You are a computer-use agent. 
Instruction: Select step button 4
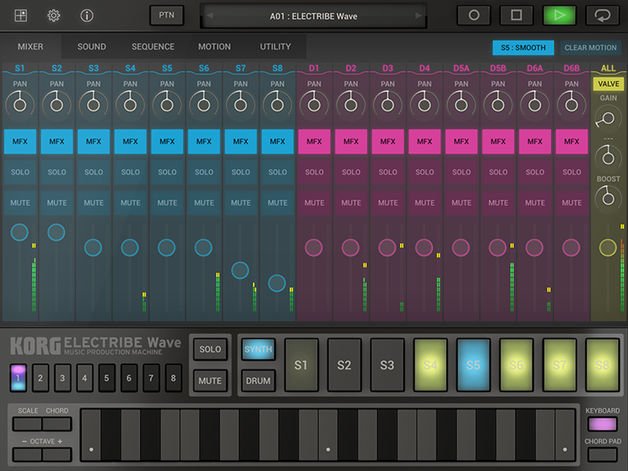coord(85,378)
